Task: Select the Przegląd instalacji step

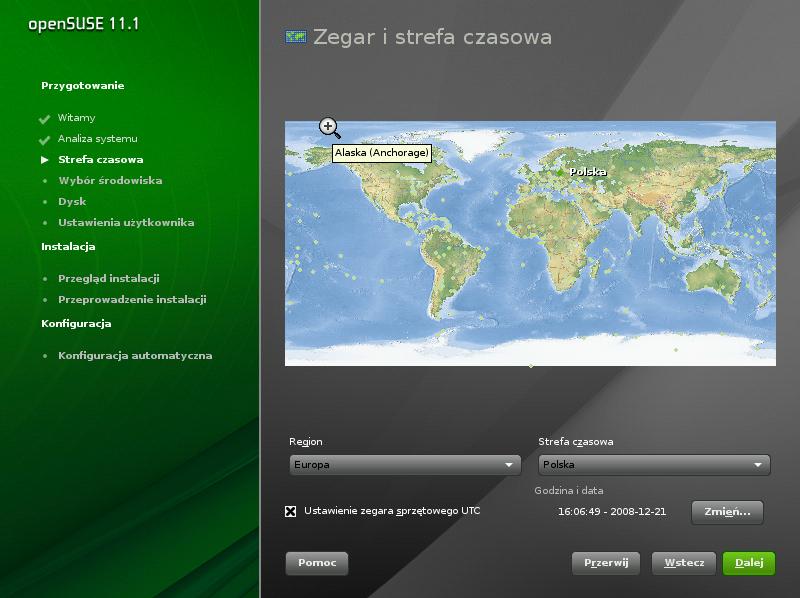Action: (109, 279)
